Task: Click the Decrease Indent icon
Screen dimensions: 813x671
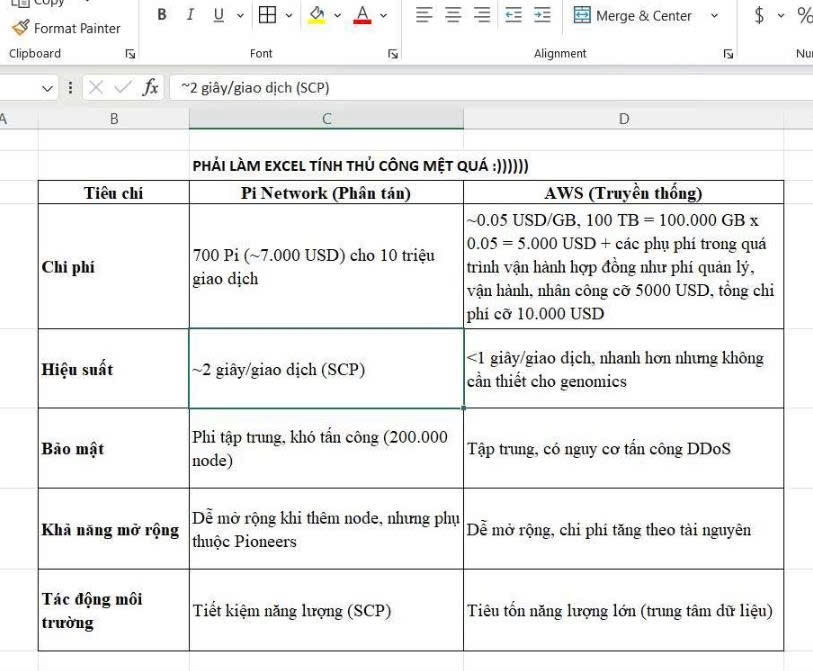Action: (x=513, y=15)
